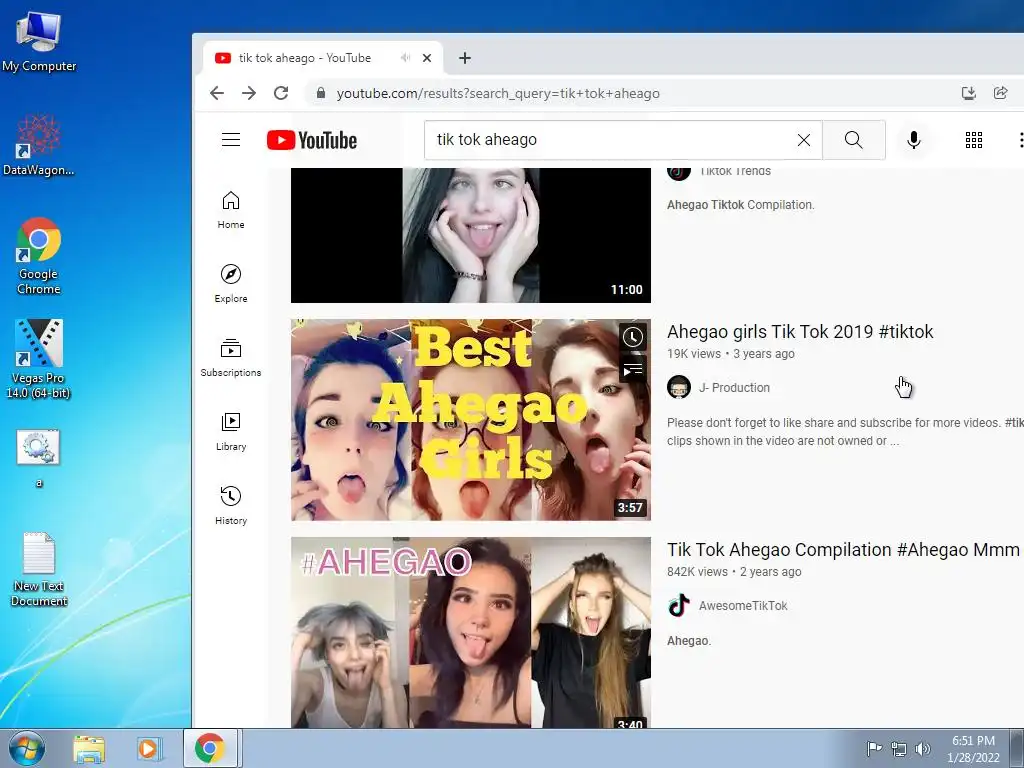Click the magnifier search button
Screen dimensions: 1024x768
(x=854, y=140)
